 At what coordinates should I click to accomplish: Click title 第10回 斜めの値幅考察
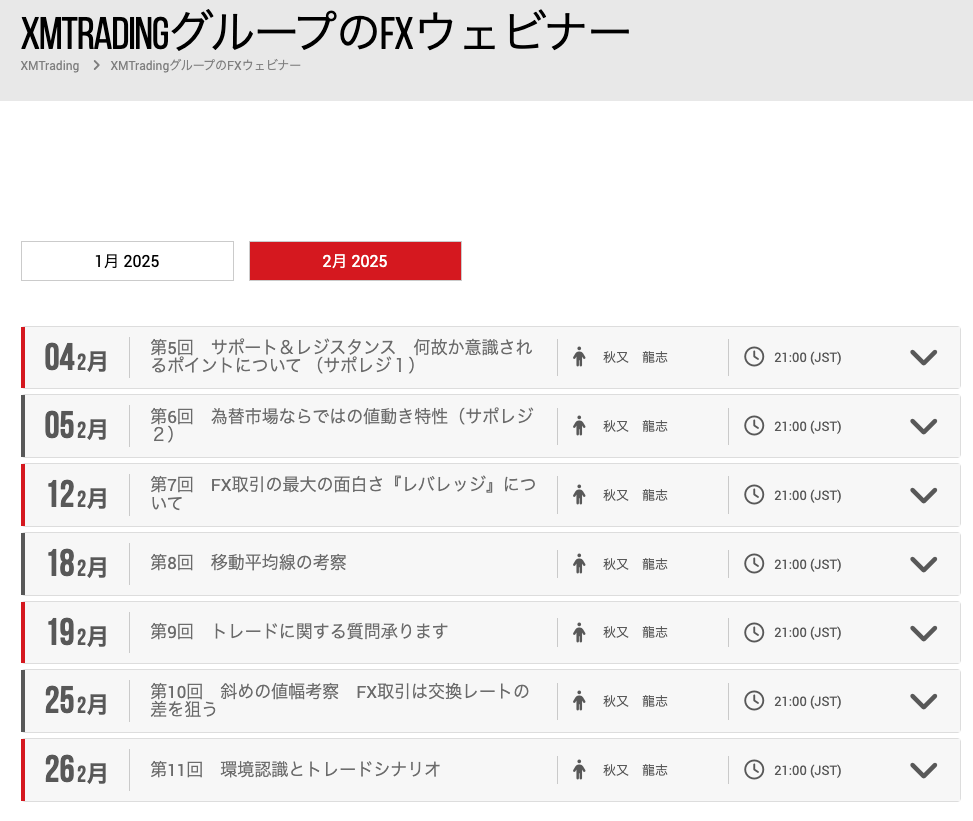click(x=339, y=700)
